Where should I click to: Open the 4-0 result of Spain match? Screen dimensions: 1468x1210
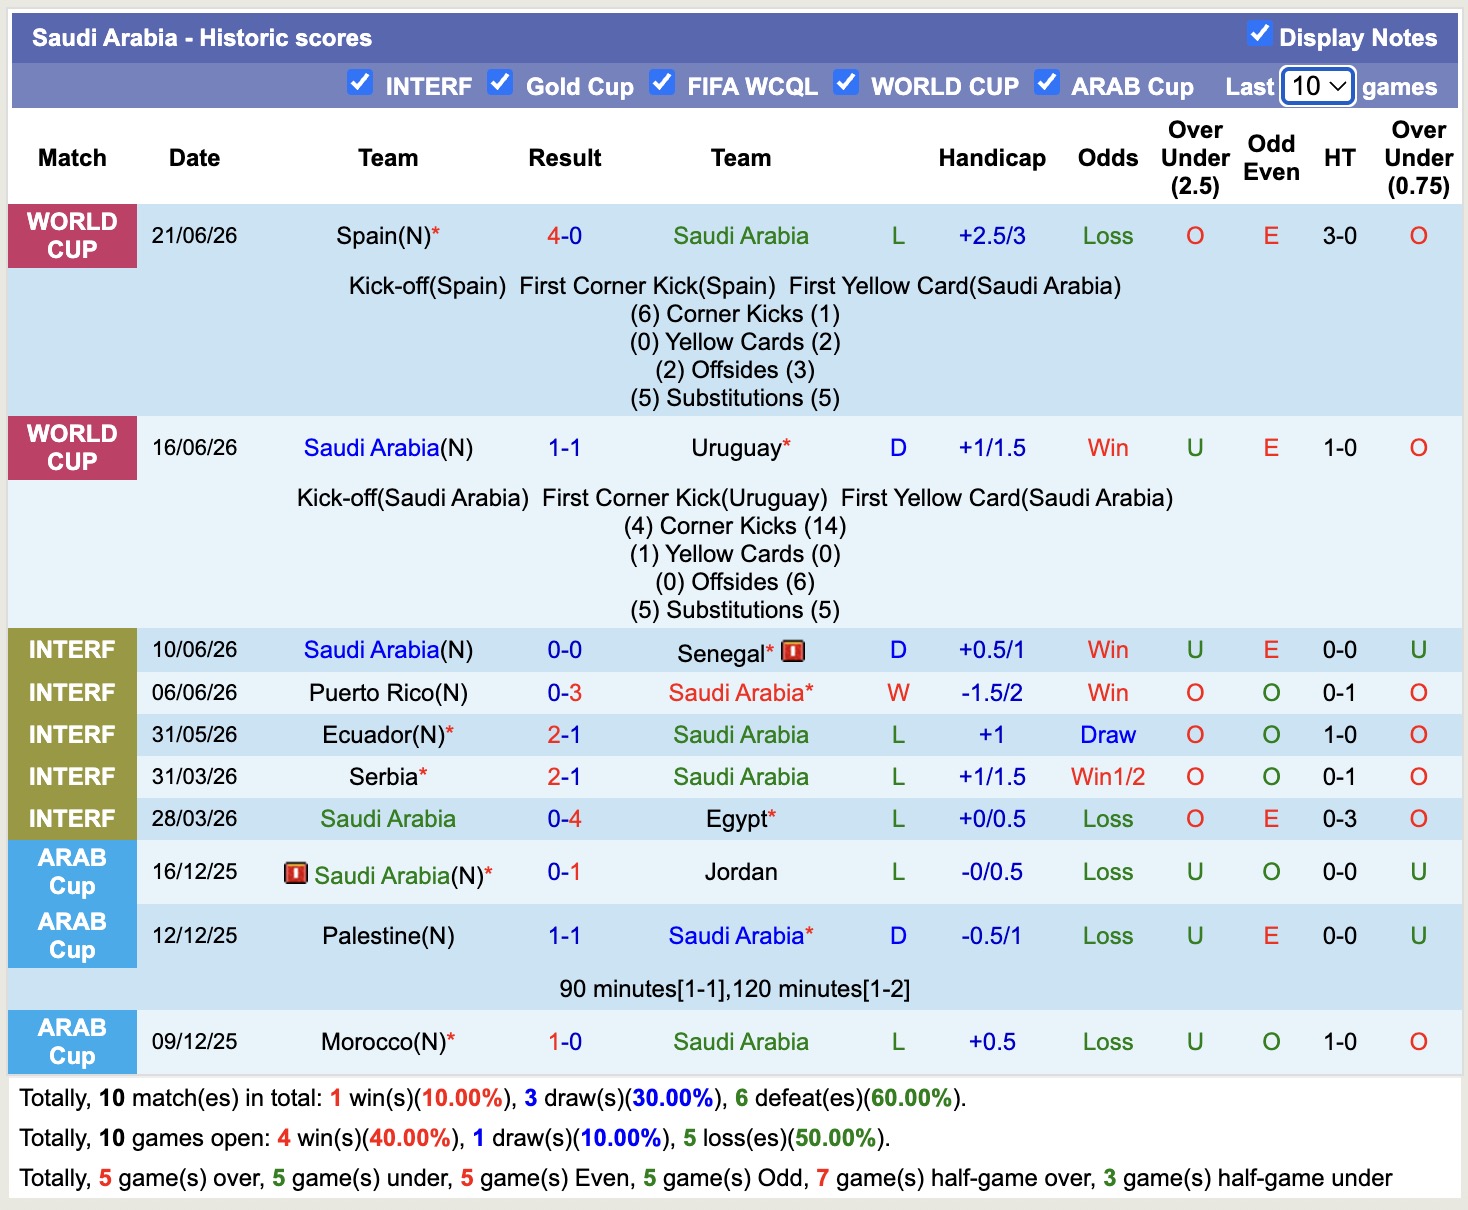click(565, 236)
